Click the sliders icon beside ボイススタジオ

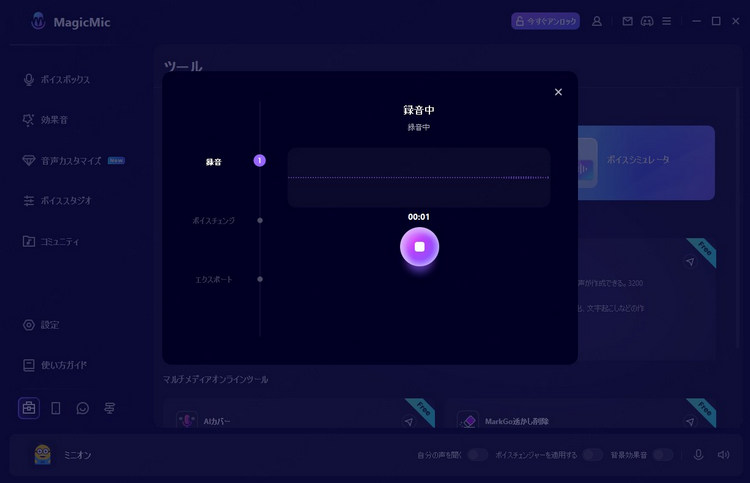point(29,201)
